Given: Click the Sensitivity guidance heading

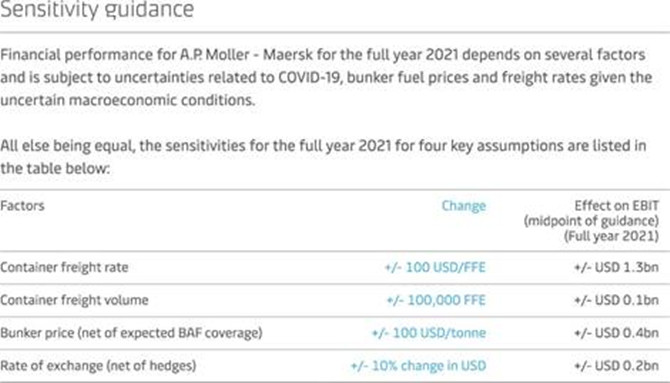Looking at the screenshot, I should (97, 9).
